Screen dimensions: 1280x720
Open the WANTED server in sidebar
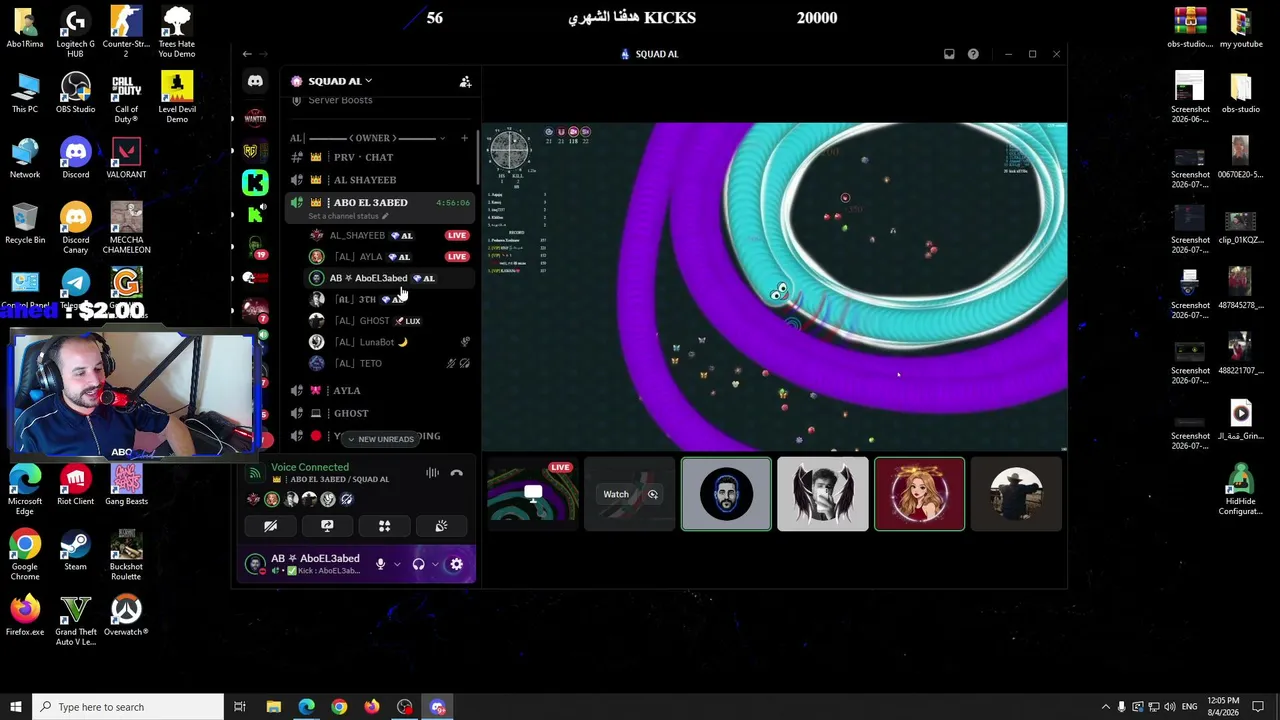pyautogui.click(x=255, y=118)
